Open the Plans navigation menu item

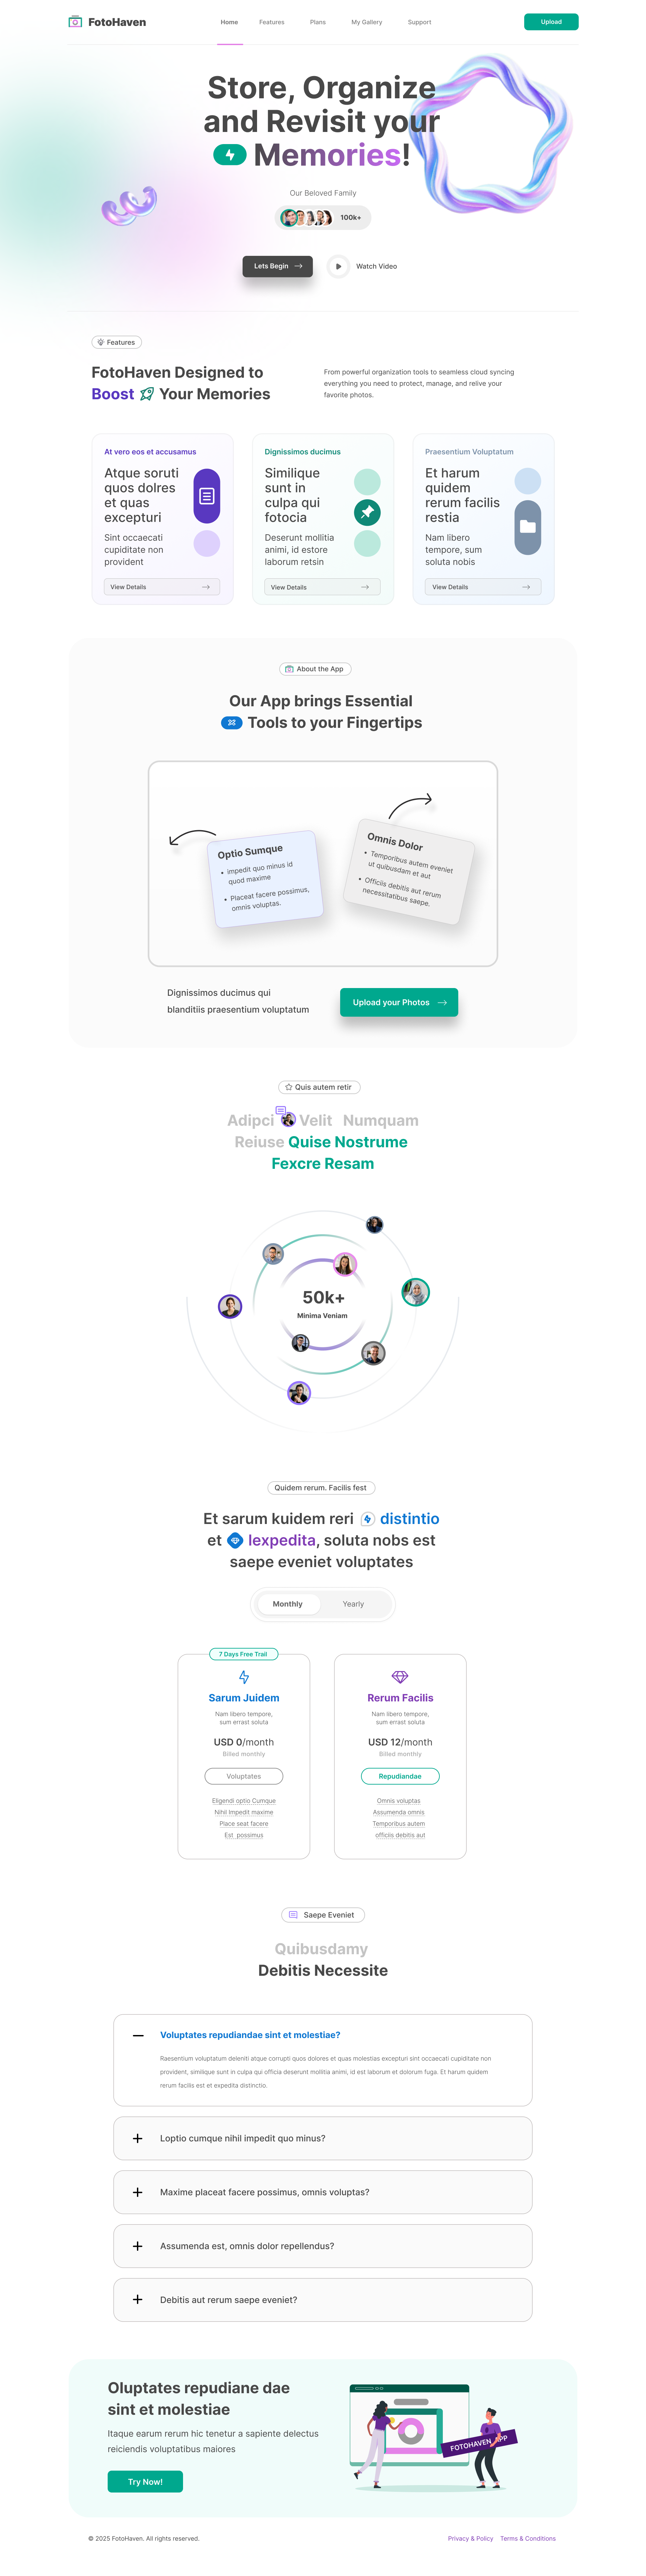pos(318,22)
